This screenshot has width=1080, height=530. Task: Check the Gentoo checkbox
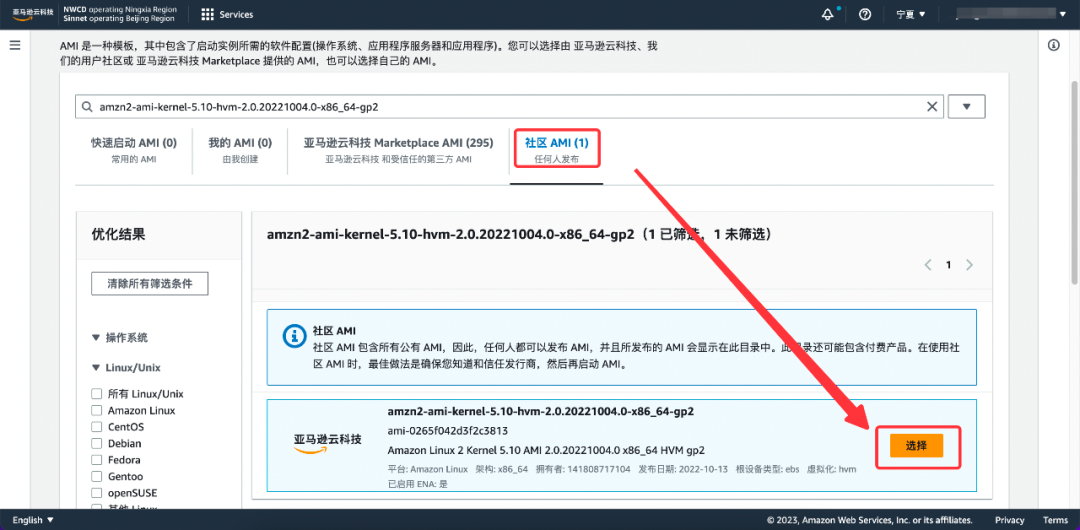click(x=96, y=476)
